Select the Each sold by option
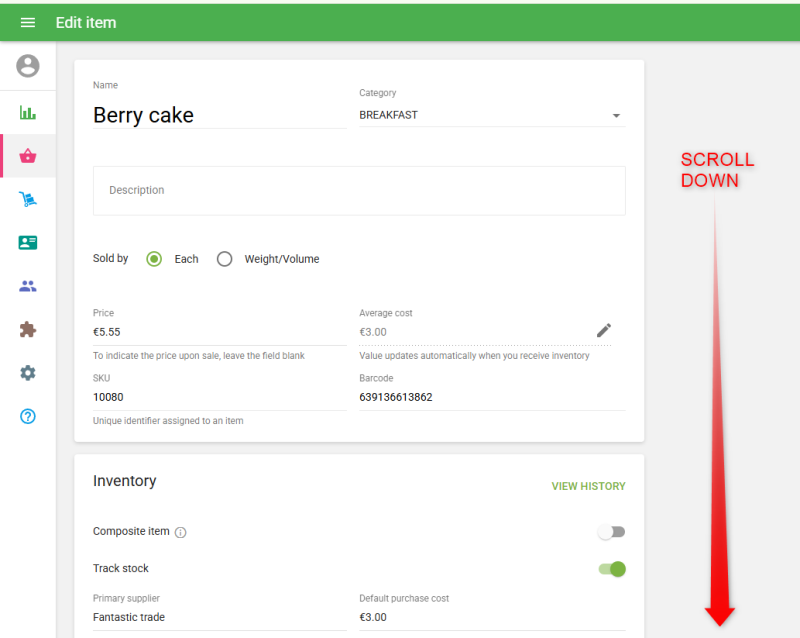 pyautogui.click(x=154, y=259)
